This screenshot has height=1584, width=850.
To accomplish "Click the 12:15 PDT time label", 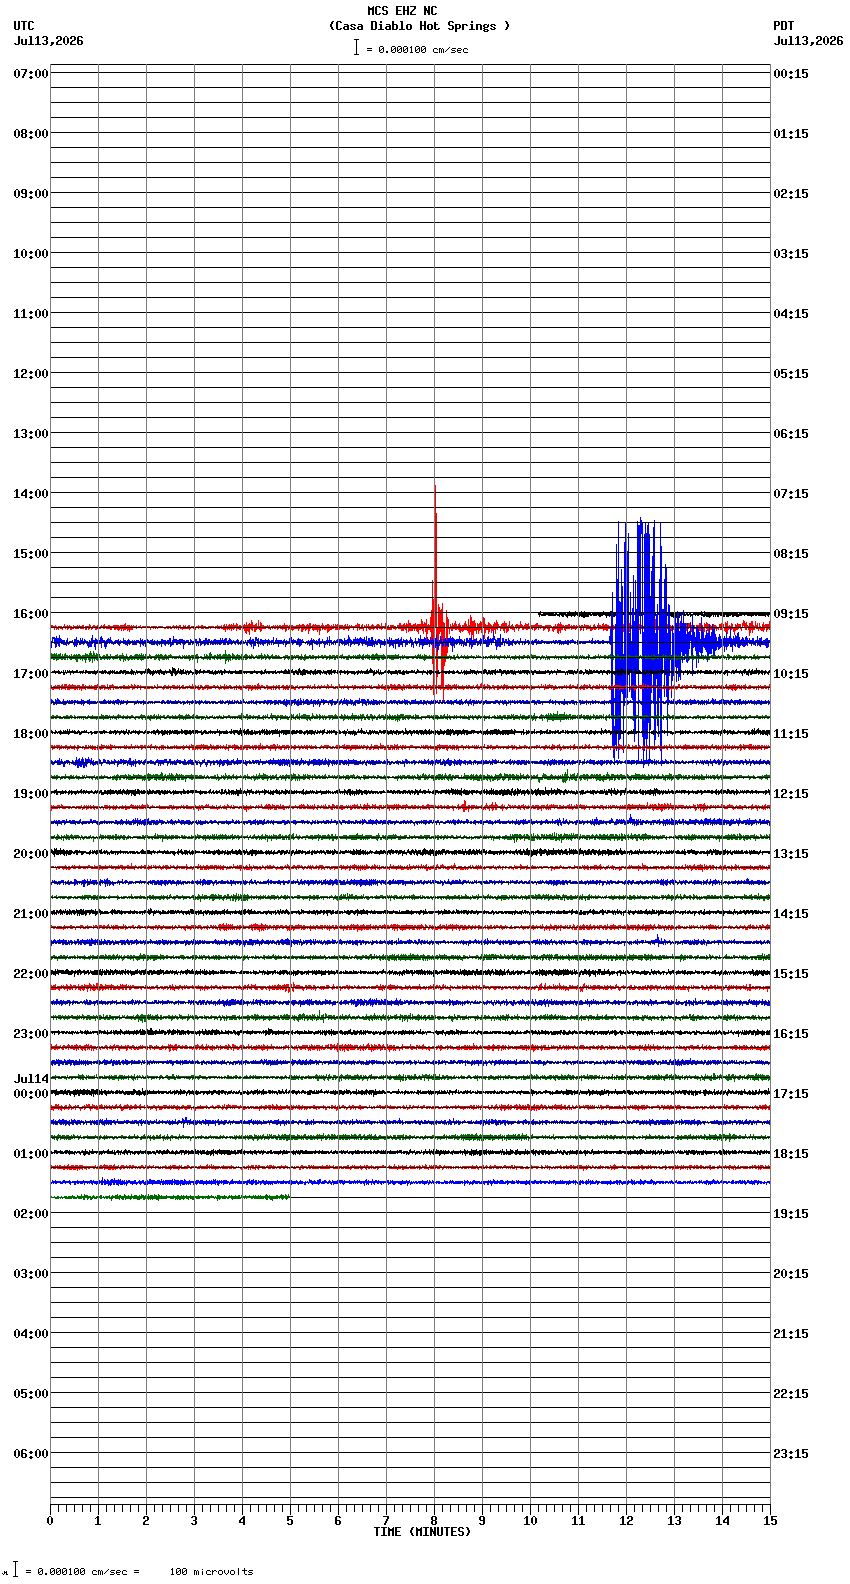I will coord(791,794).
